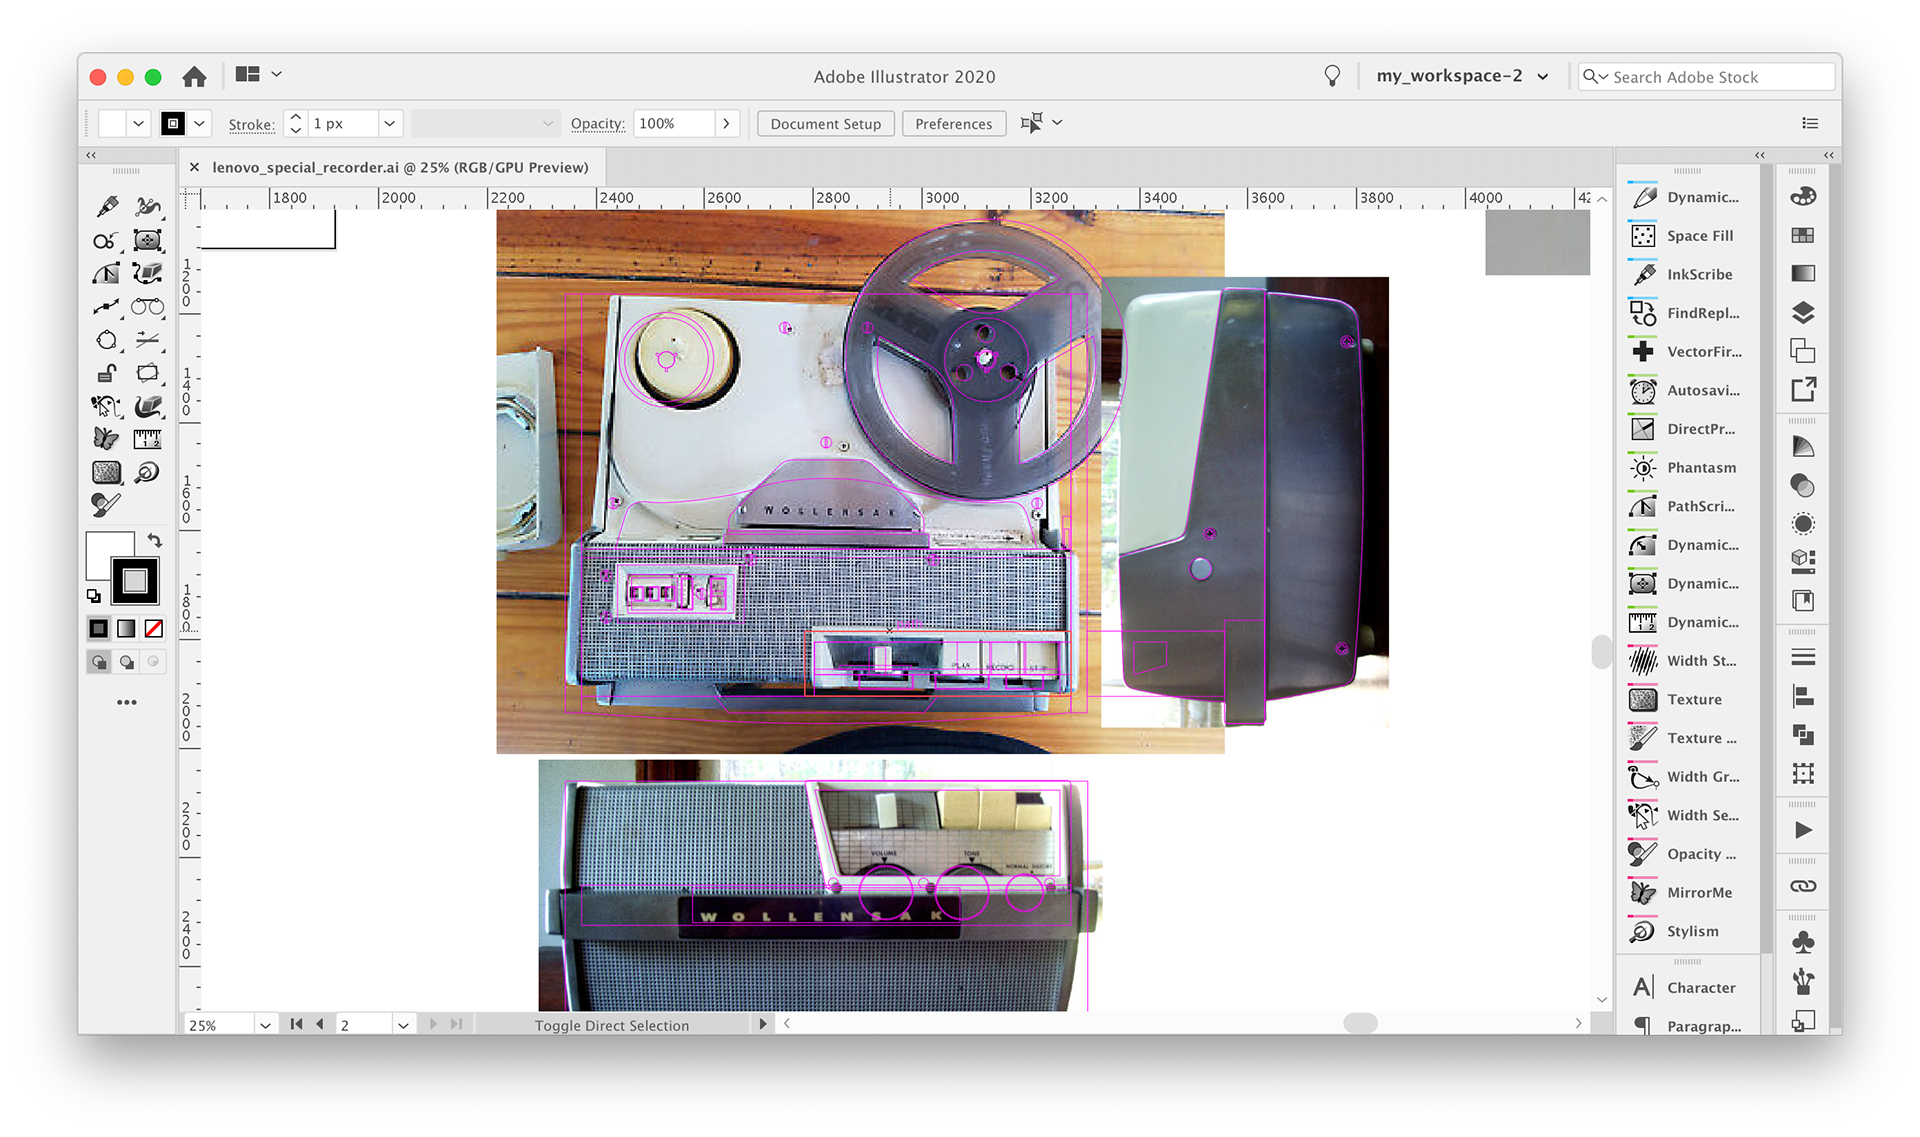The image size is (1920, 1137).
Task: Click the Preferences button
Action: click(953, 124)
